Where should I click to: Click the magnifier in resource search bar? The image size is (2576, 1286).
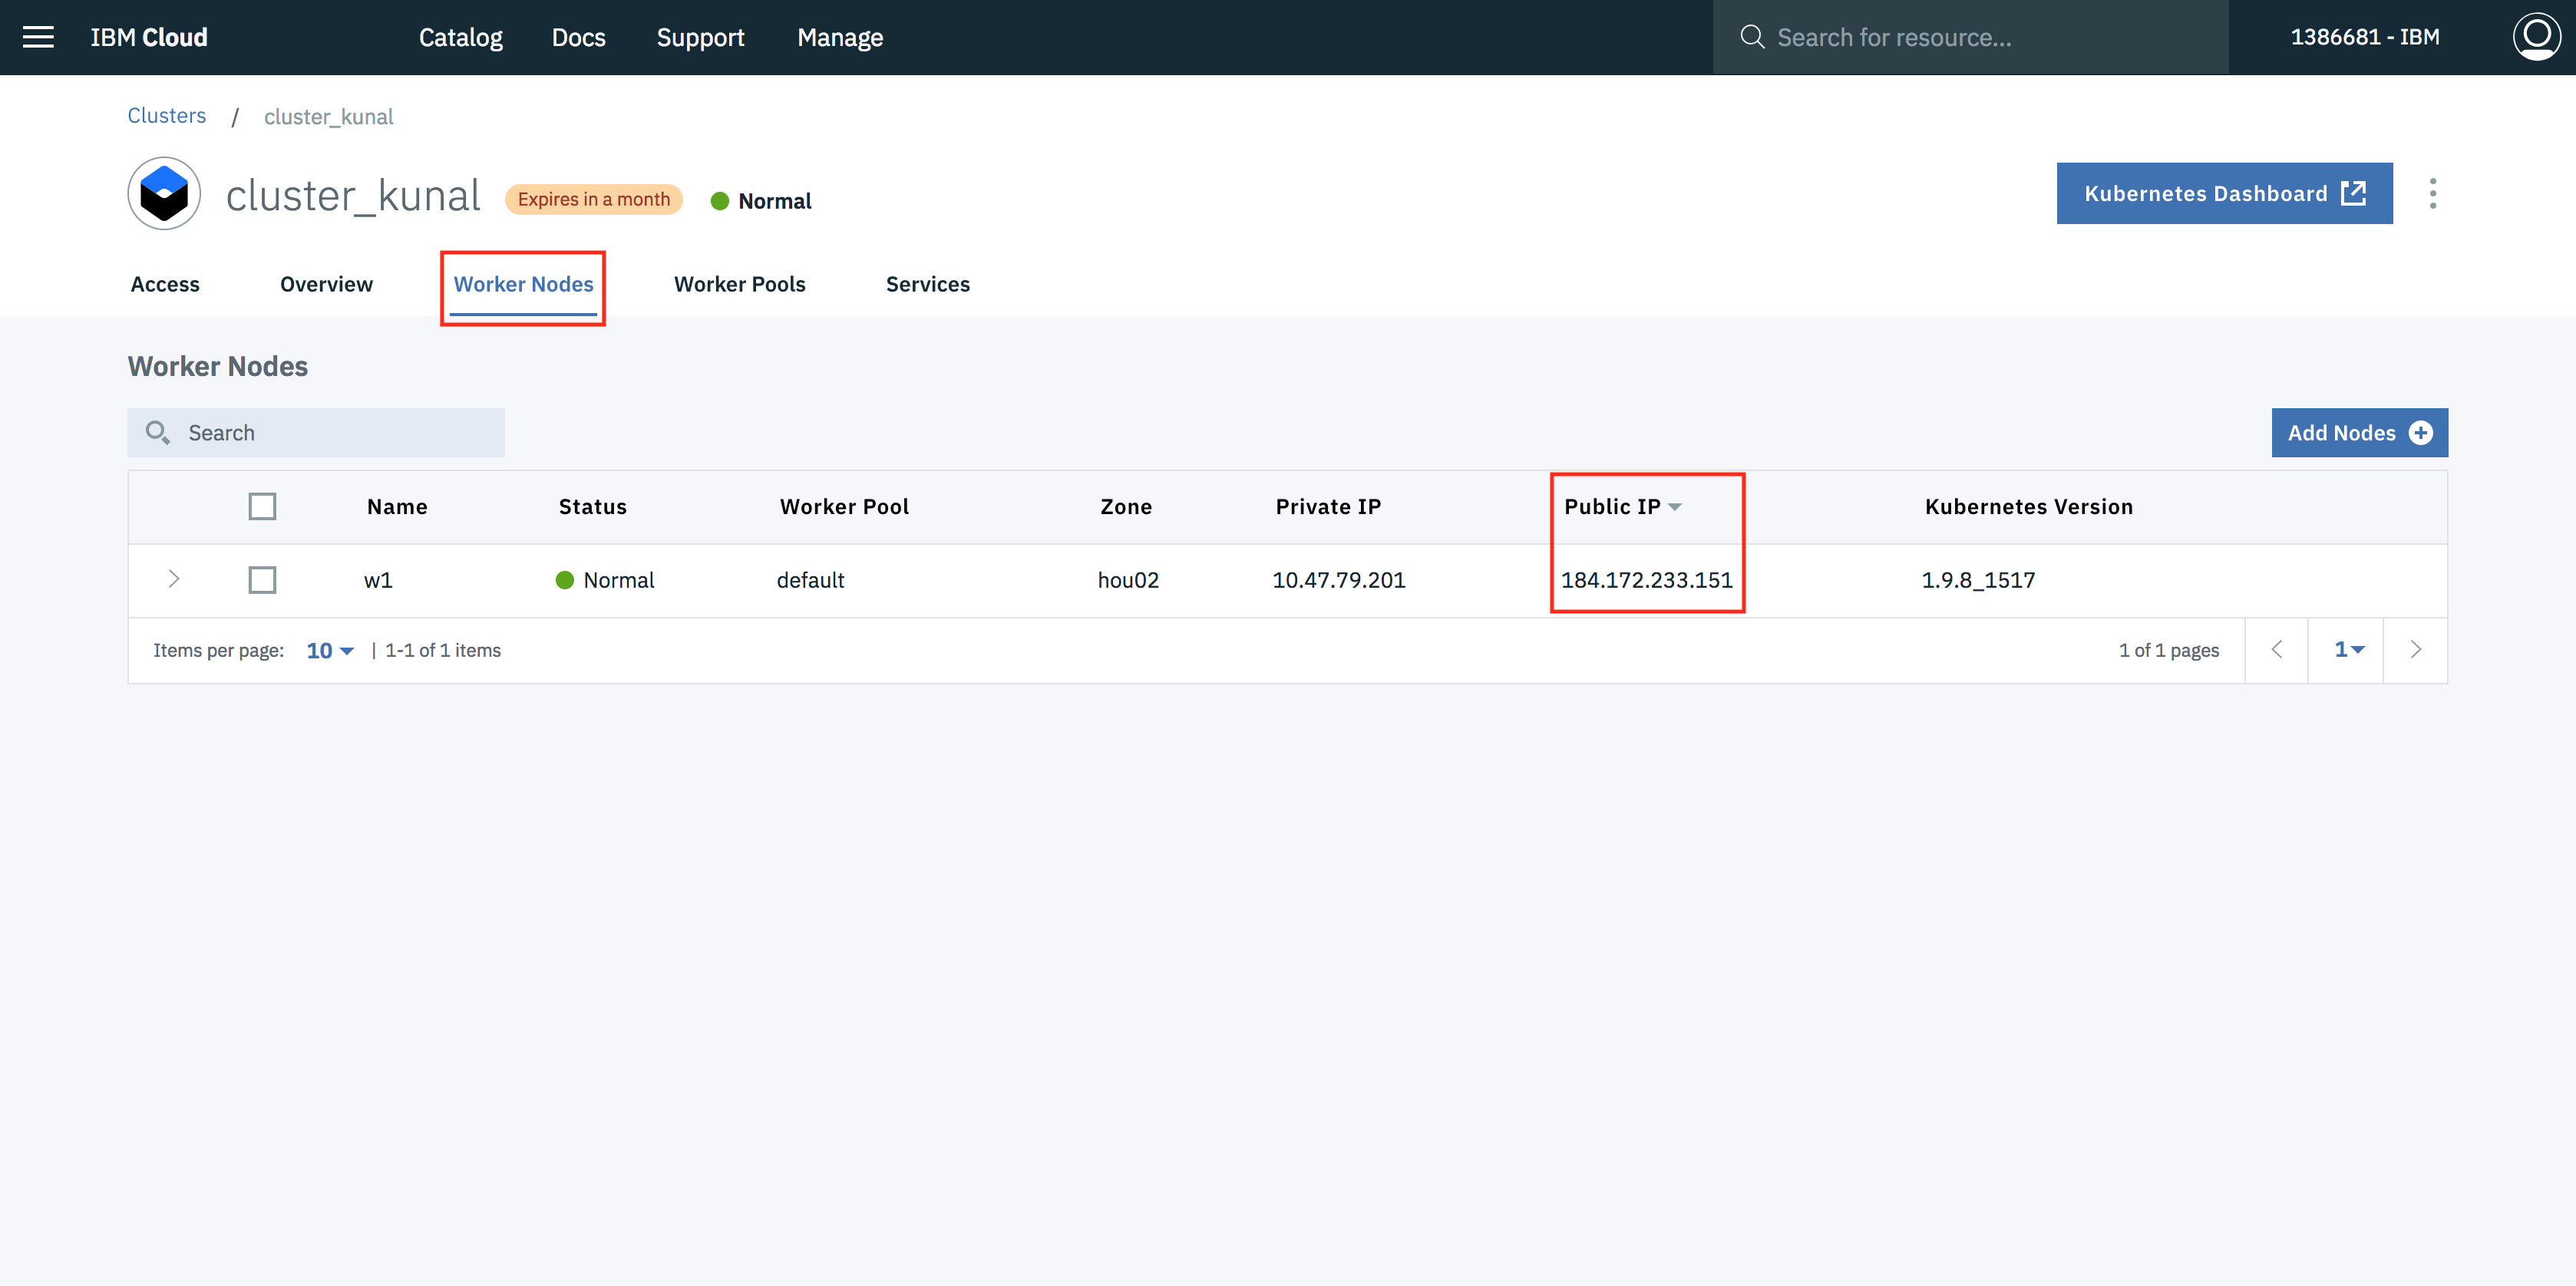(1752, 37)
